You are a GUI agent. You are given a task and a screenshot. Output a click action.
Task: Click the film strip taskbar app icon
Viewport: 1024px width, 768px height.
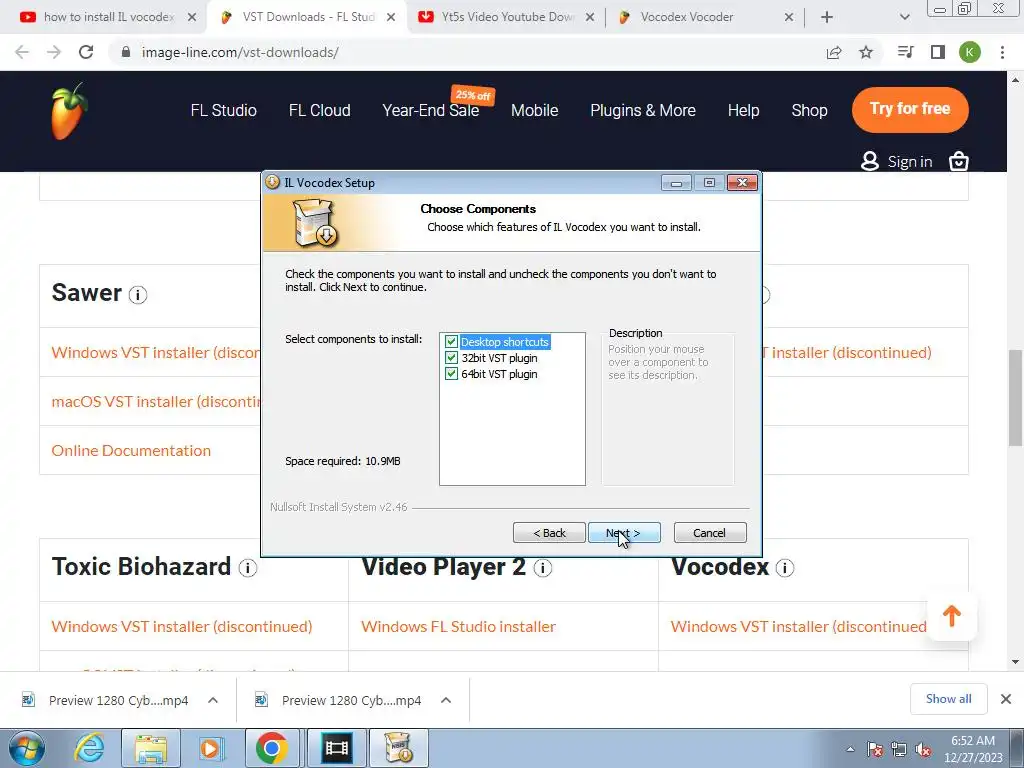[x=336, y=748]
